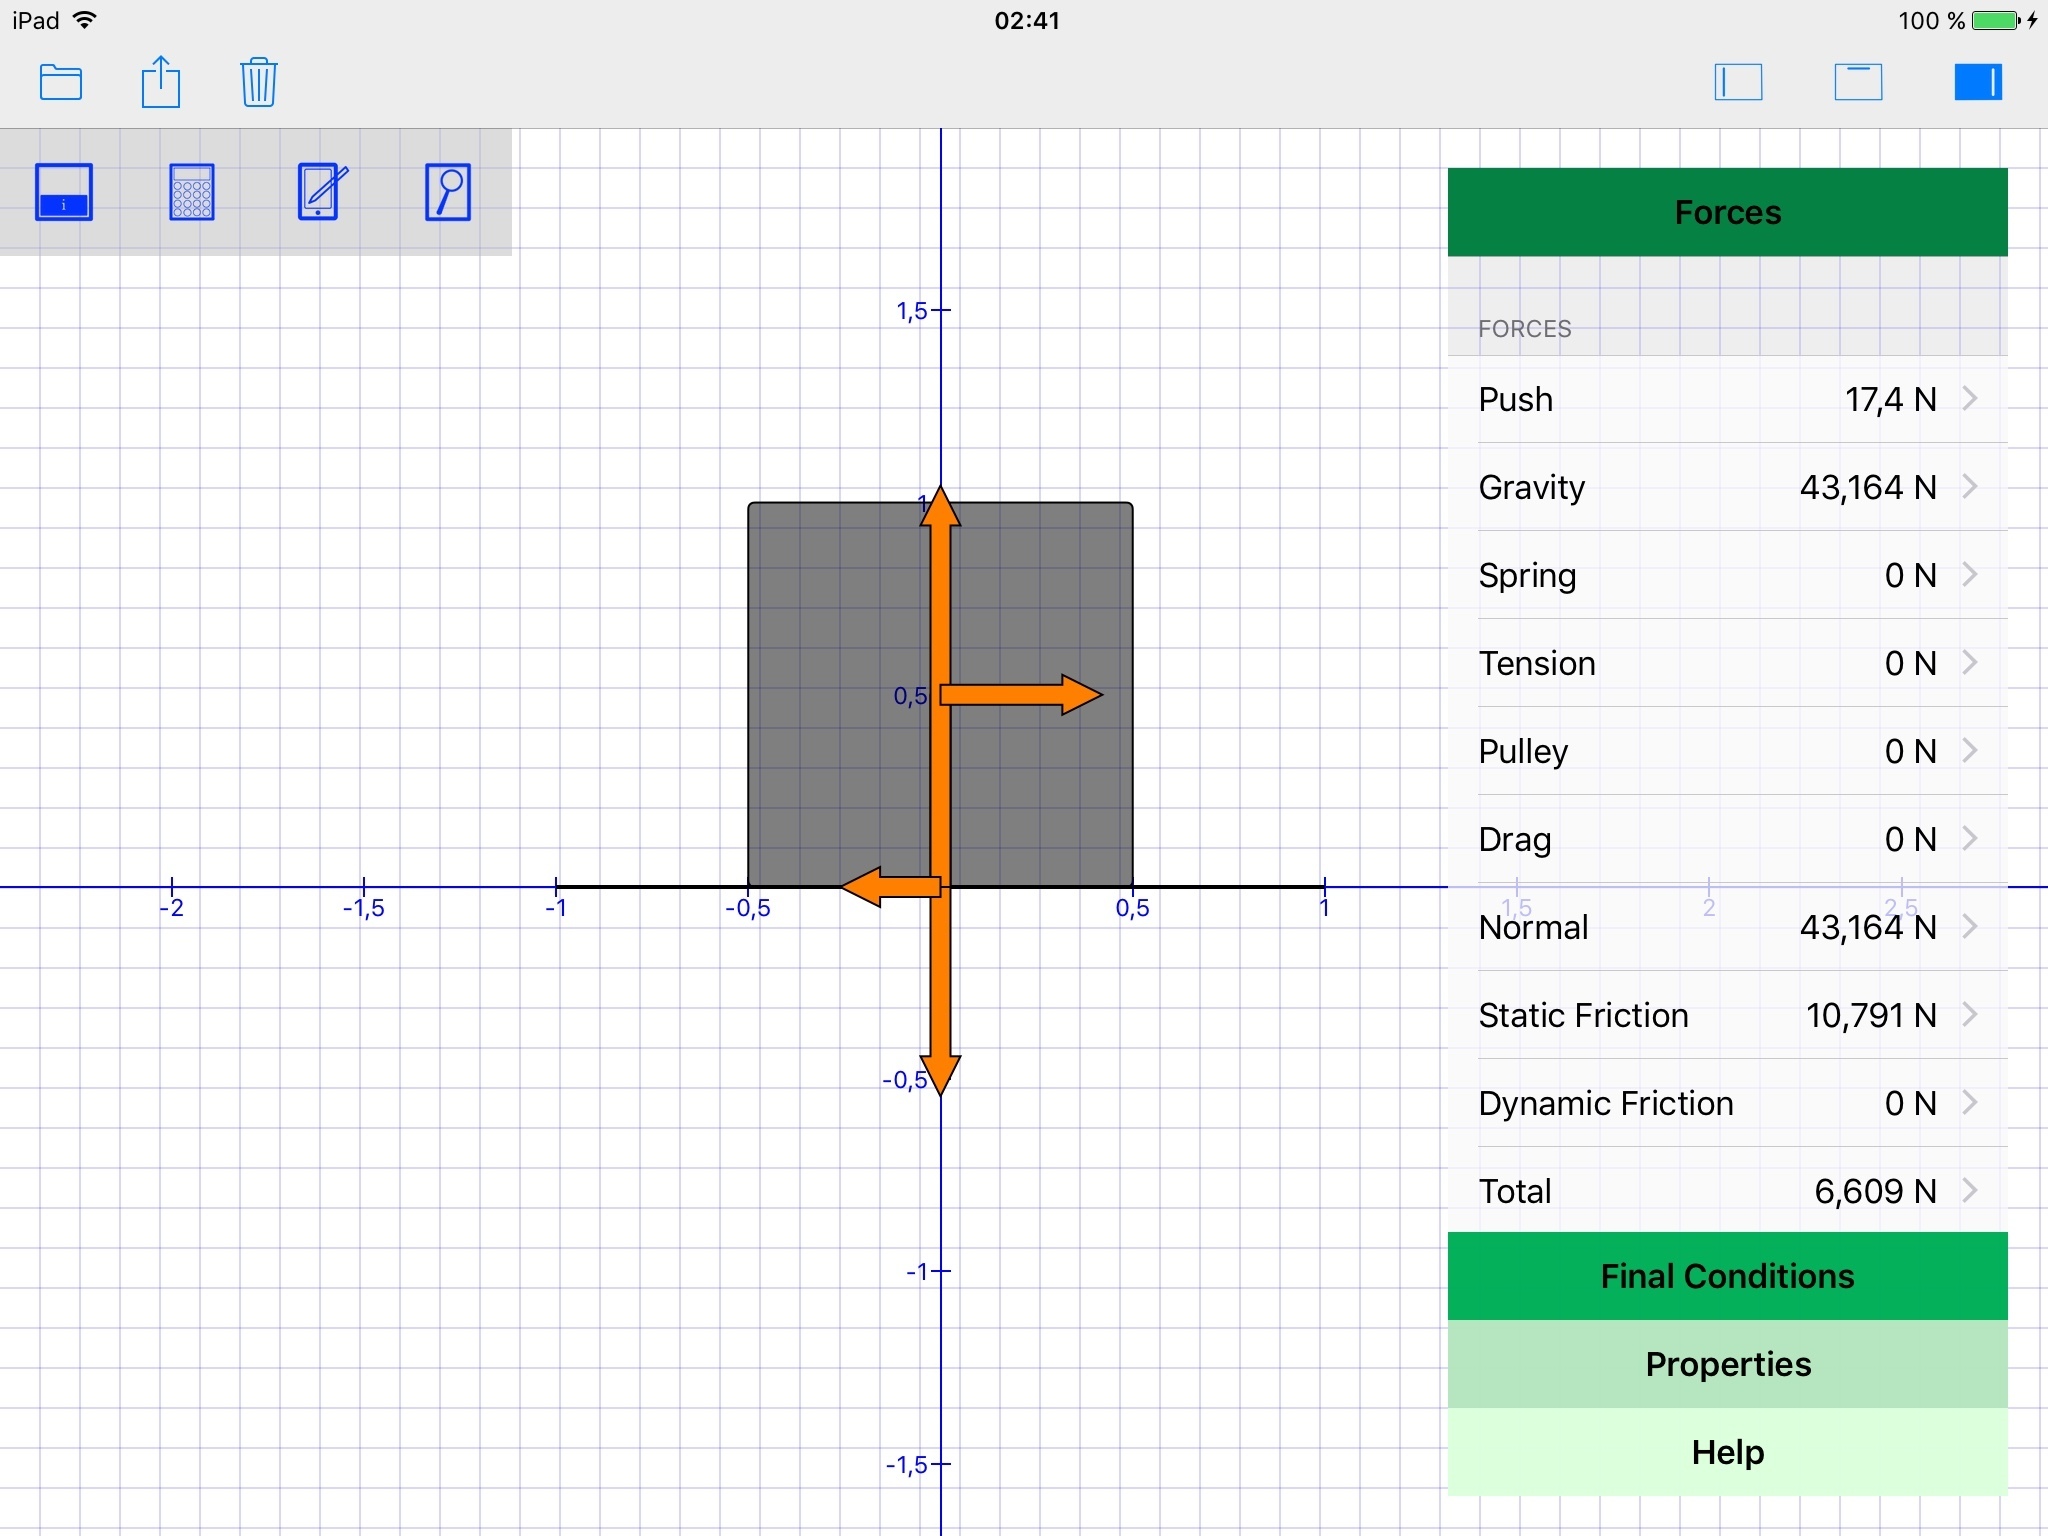This screenshot has height=1536, width=2048.
Task: Click the trash delete icon
Action: [x=258, y=82]
